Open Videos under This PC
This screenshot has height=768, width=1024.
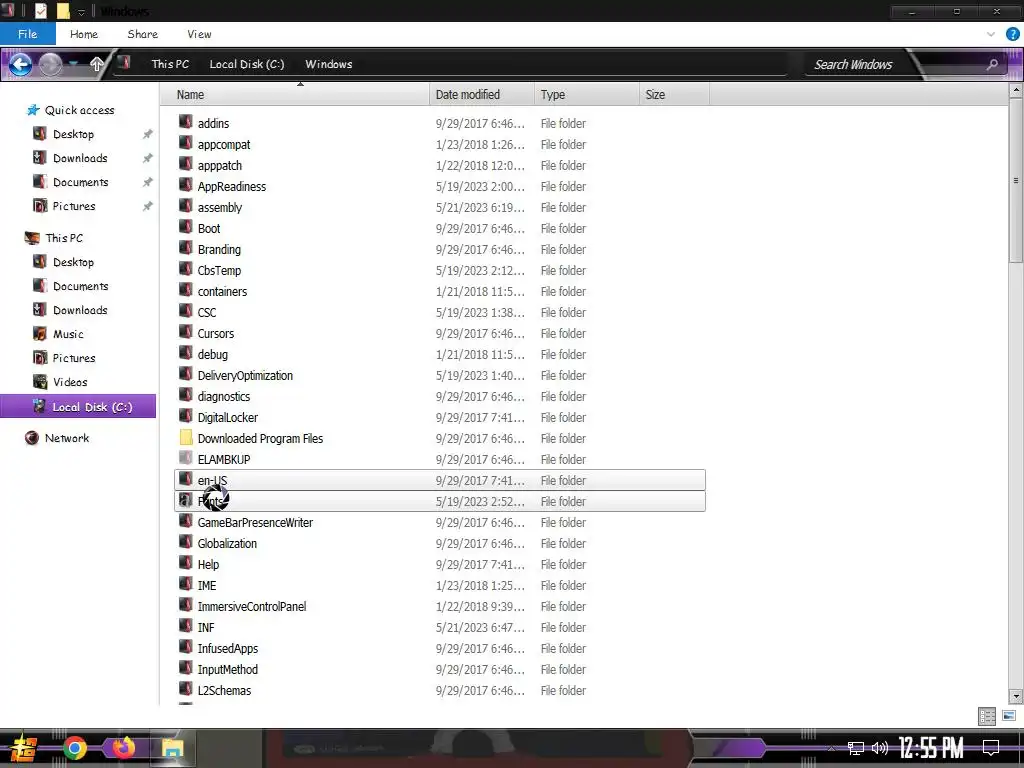70,382
